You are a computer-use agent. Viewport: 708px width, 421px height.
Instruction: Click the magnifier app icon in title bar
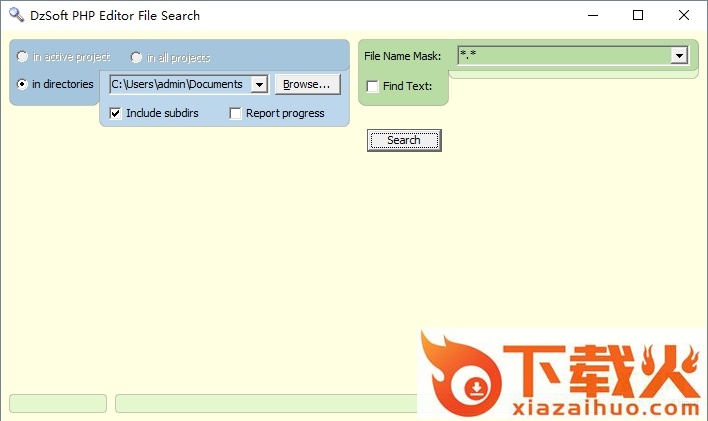17,15
